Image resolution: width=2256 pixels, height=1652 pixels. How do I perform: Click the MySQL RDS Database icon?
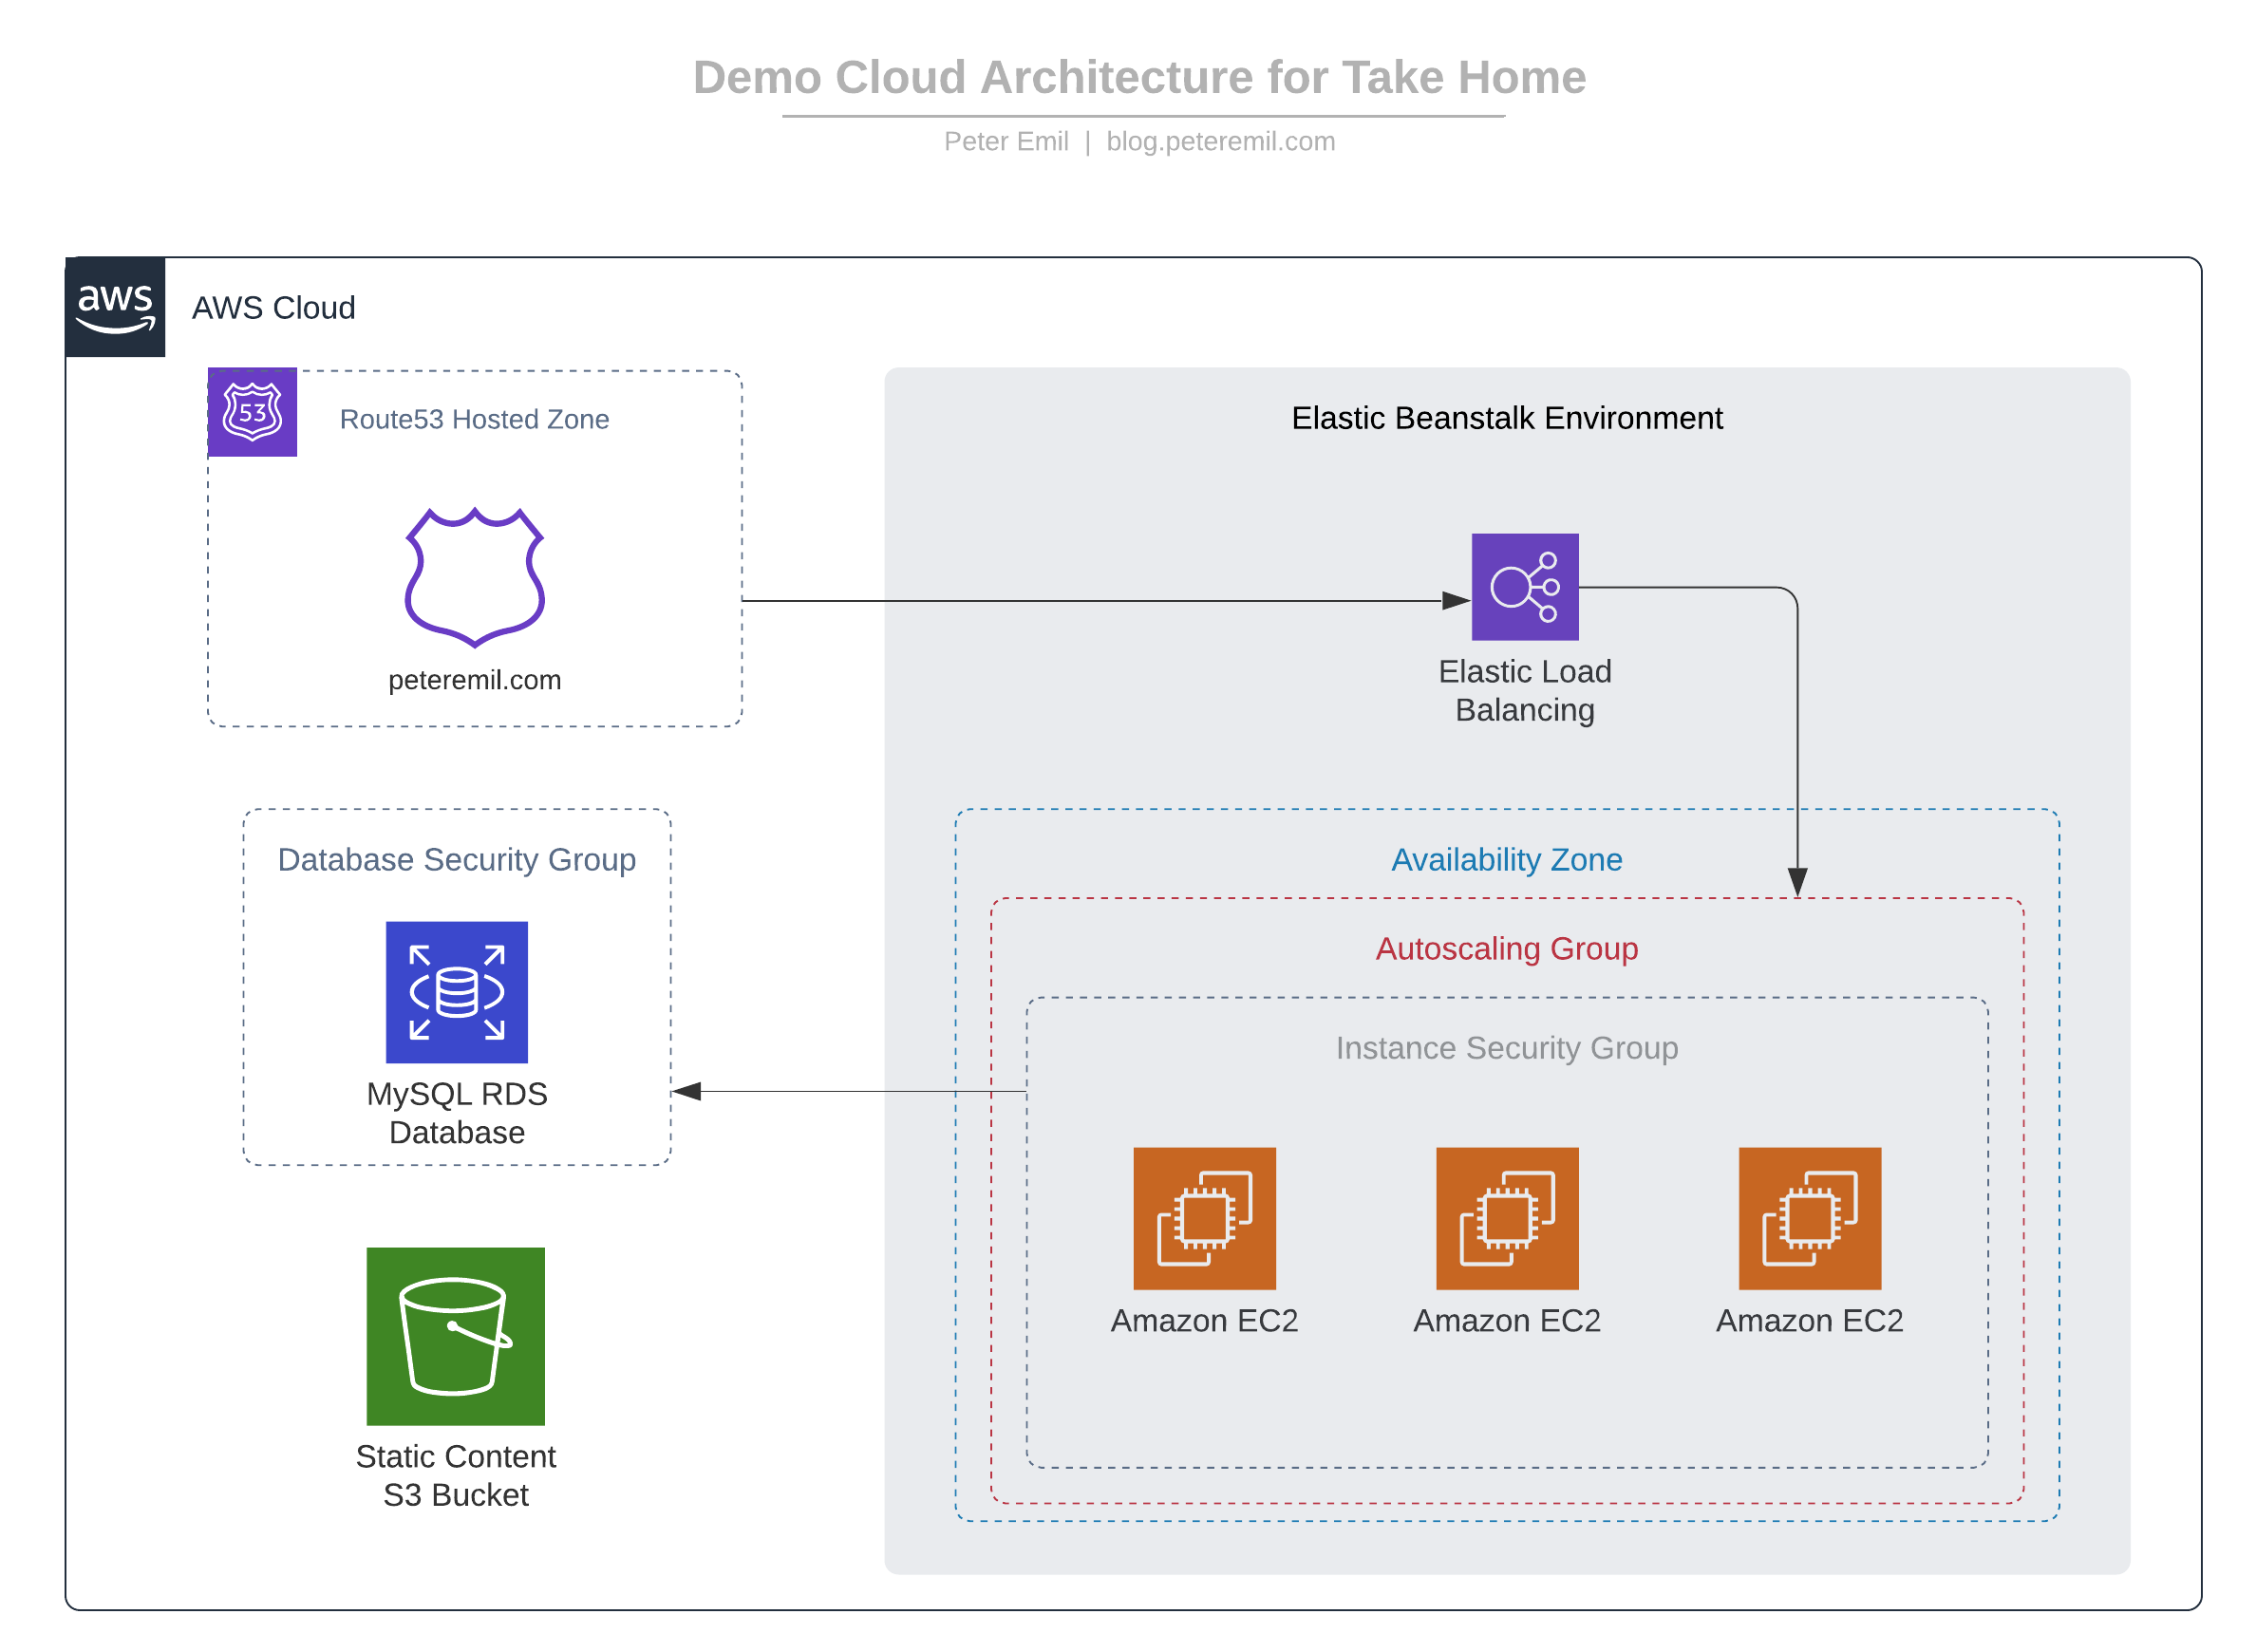click(x=456, y=991)
